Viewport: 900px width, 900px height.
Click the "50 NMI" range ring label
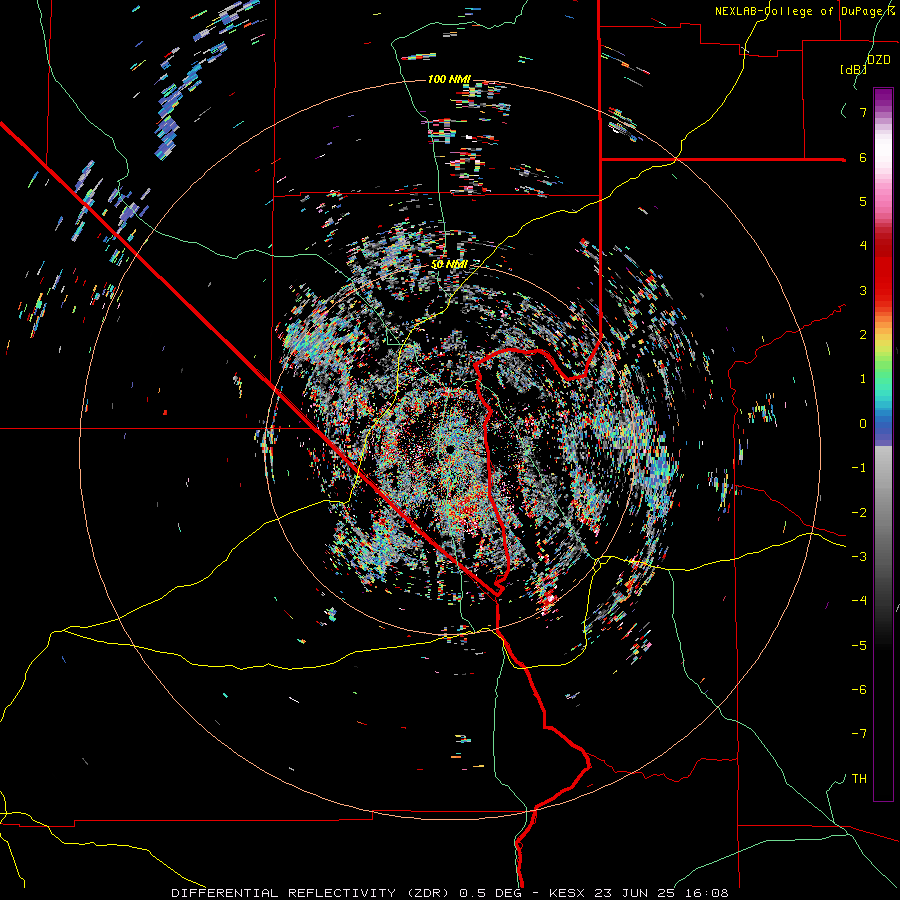[x=449, y=264]
